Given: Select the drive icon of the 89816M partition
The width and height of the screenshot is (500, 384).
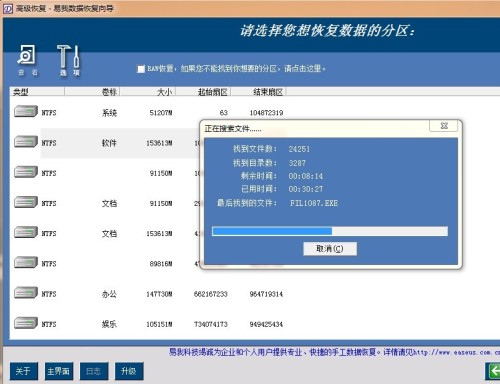Looking at the screenshot, I should tap(26, 263).
